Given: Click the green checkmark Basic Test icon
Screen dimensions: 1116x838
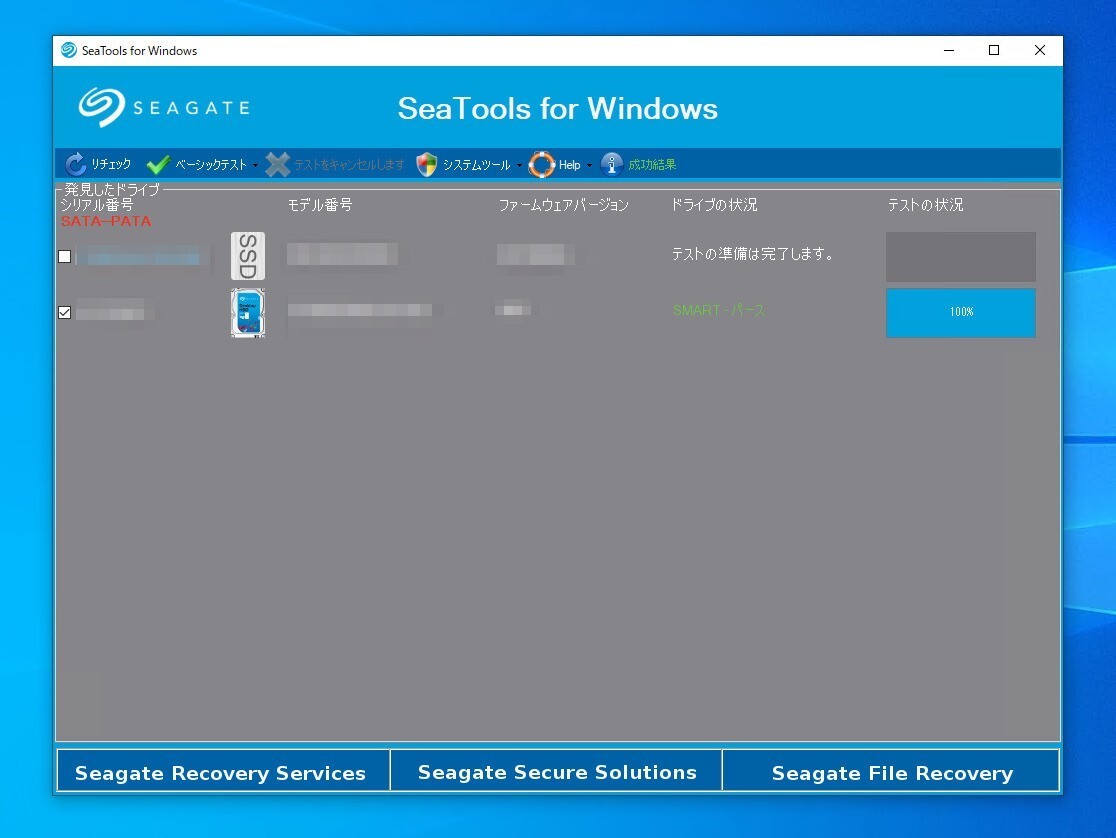Looking at the screenshot, I should coord(158,165).
